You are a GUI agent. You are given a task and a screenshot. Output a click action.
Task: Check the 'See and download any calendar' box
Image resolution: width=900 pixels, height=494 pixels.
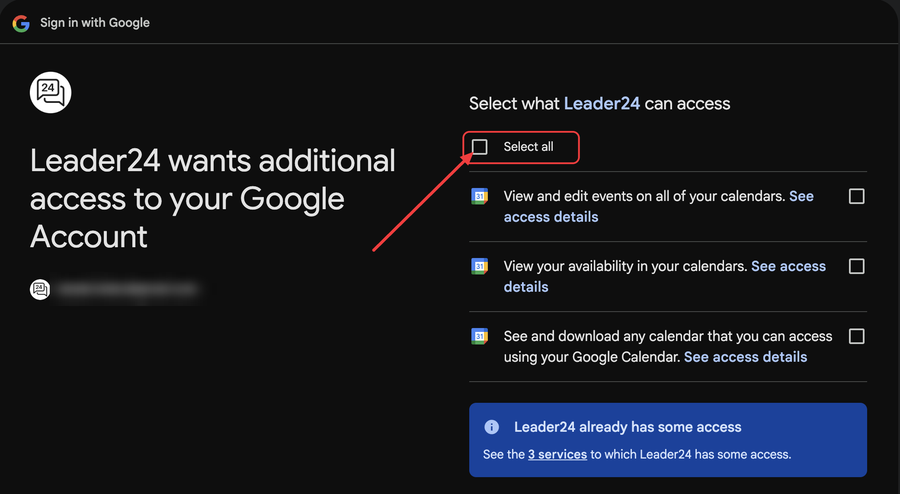pos(856,336)
